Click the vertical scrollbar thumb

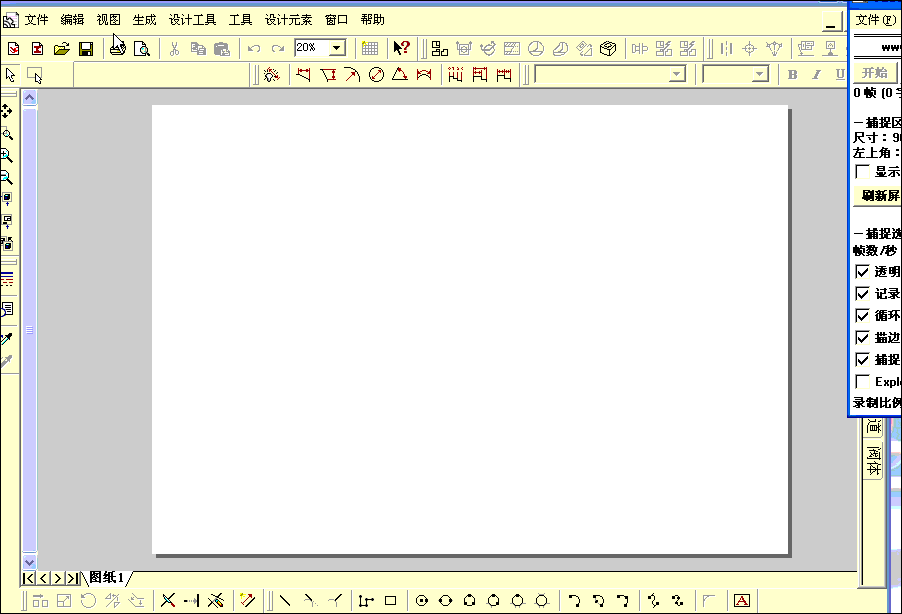[29, 330]
